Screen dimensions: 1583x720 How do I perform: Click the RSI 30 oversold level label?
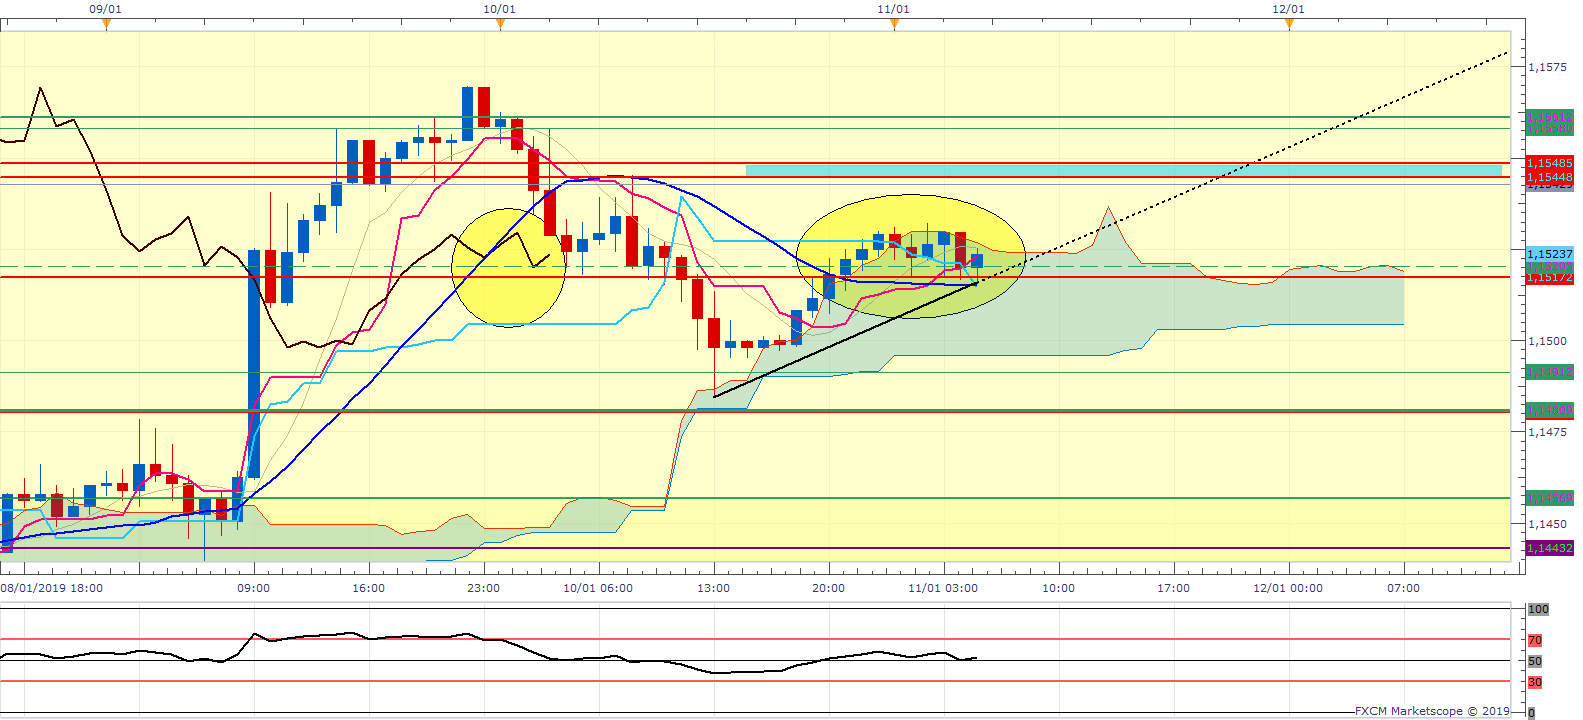tap(1535, 682)
